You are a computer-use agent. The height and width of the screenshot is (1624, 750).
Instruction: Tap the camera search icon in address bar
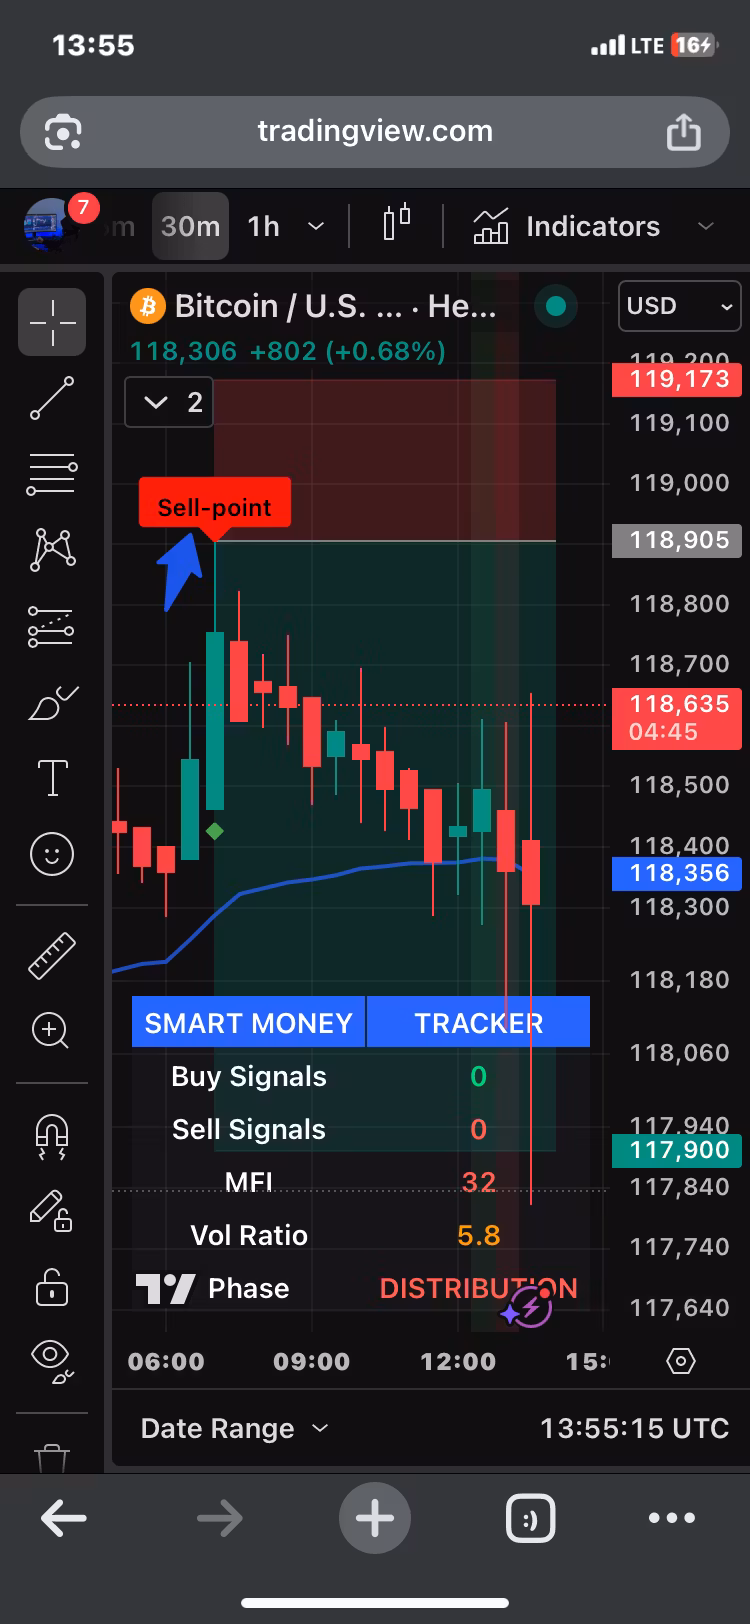63,132
